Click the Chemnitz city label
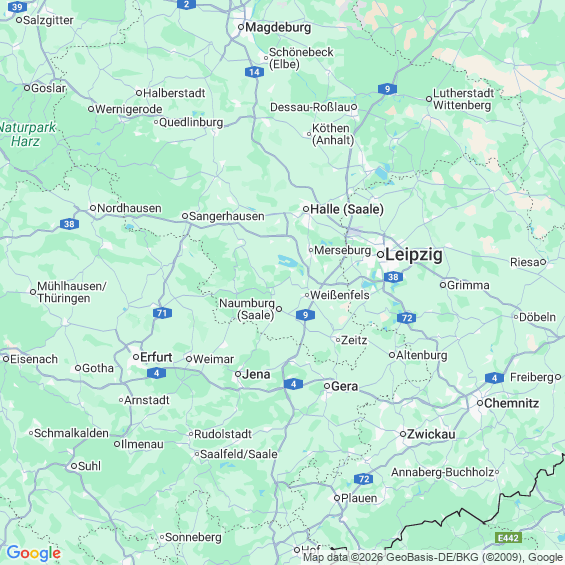This screenshot has width=565, height=565. 511,403
